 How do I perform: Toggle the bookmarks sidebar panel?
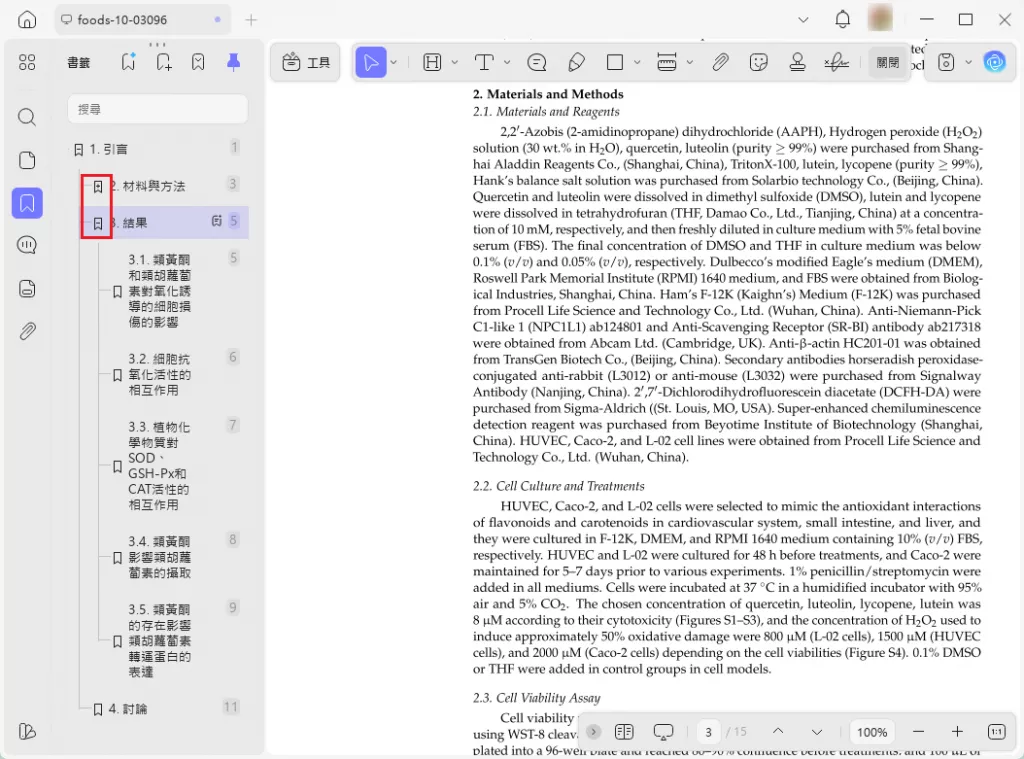pyautogui.click(x=27, y=203)
